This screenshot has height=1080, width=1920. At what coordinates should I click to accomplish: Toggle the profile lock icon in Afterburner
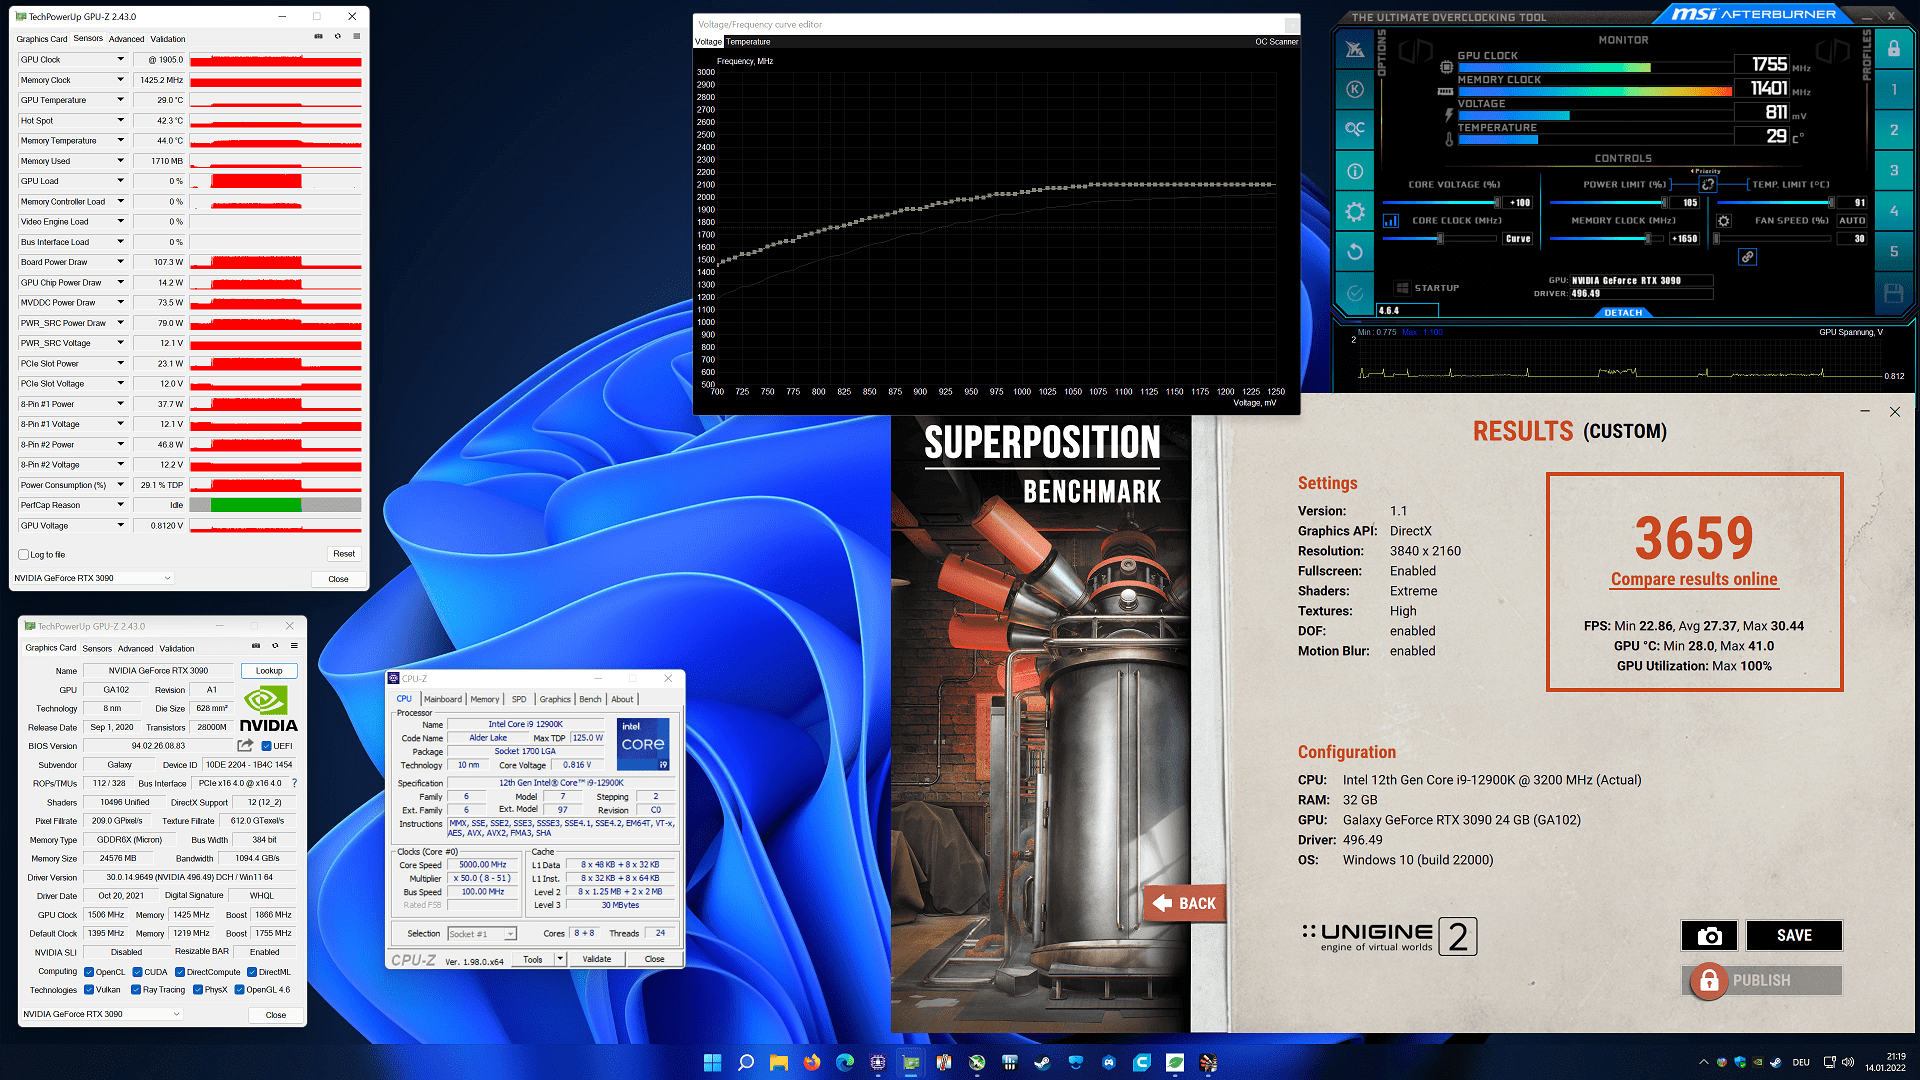pyautogui.click(x=1894, y=48)
